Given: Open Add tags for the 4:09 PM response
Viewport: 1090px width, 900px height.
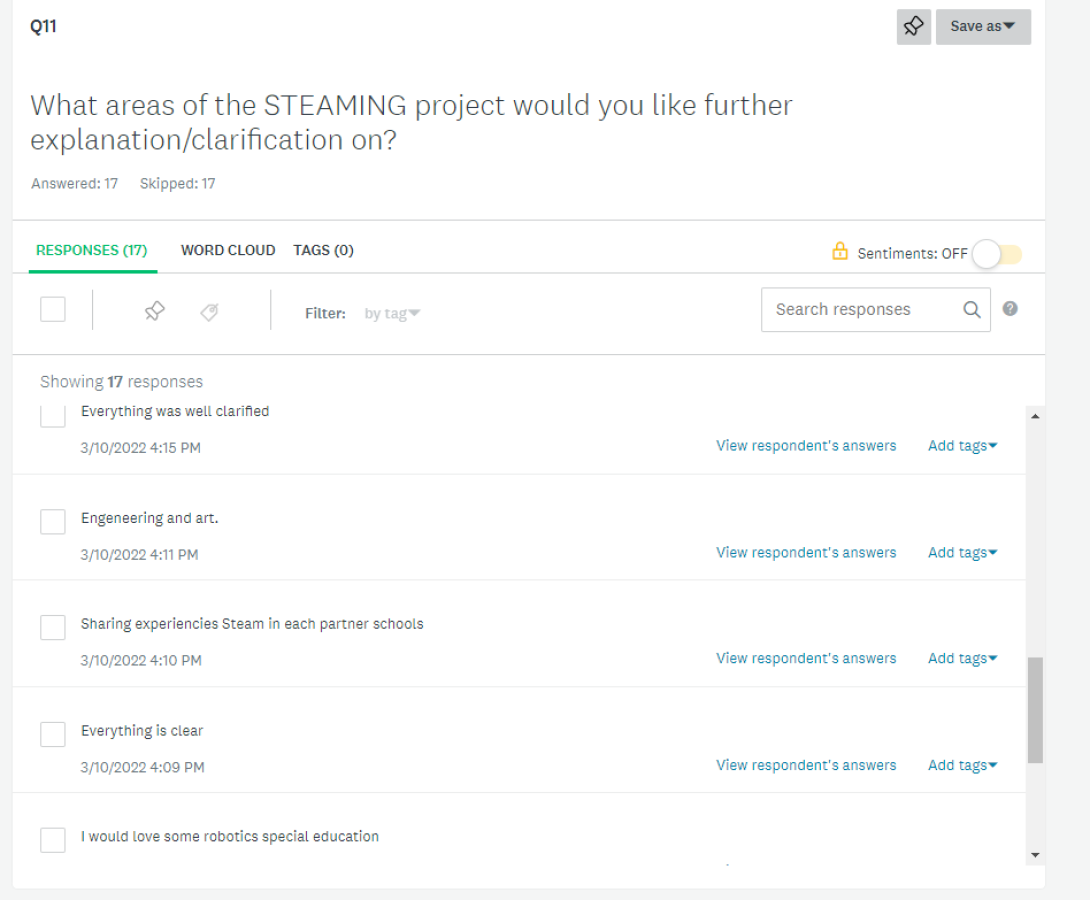Looking at the screenshot, I should tap(962, 766).
